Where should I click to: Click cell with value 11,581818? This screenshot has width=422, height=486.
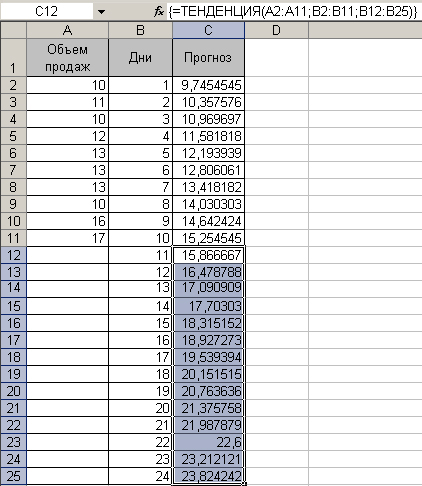click(x=208, y=136)
